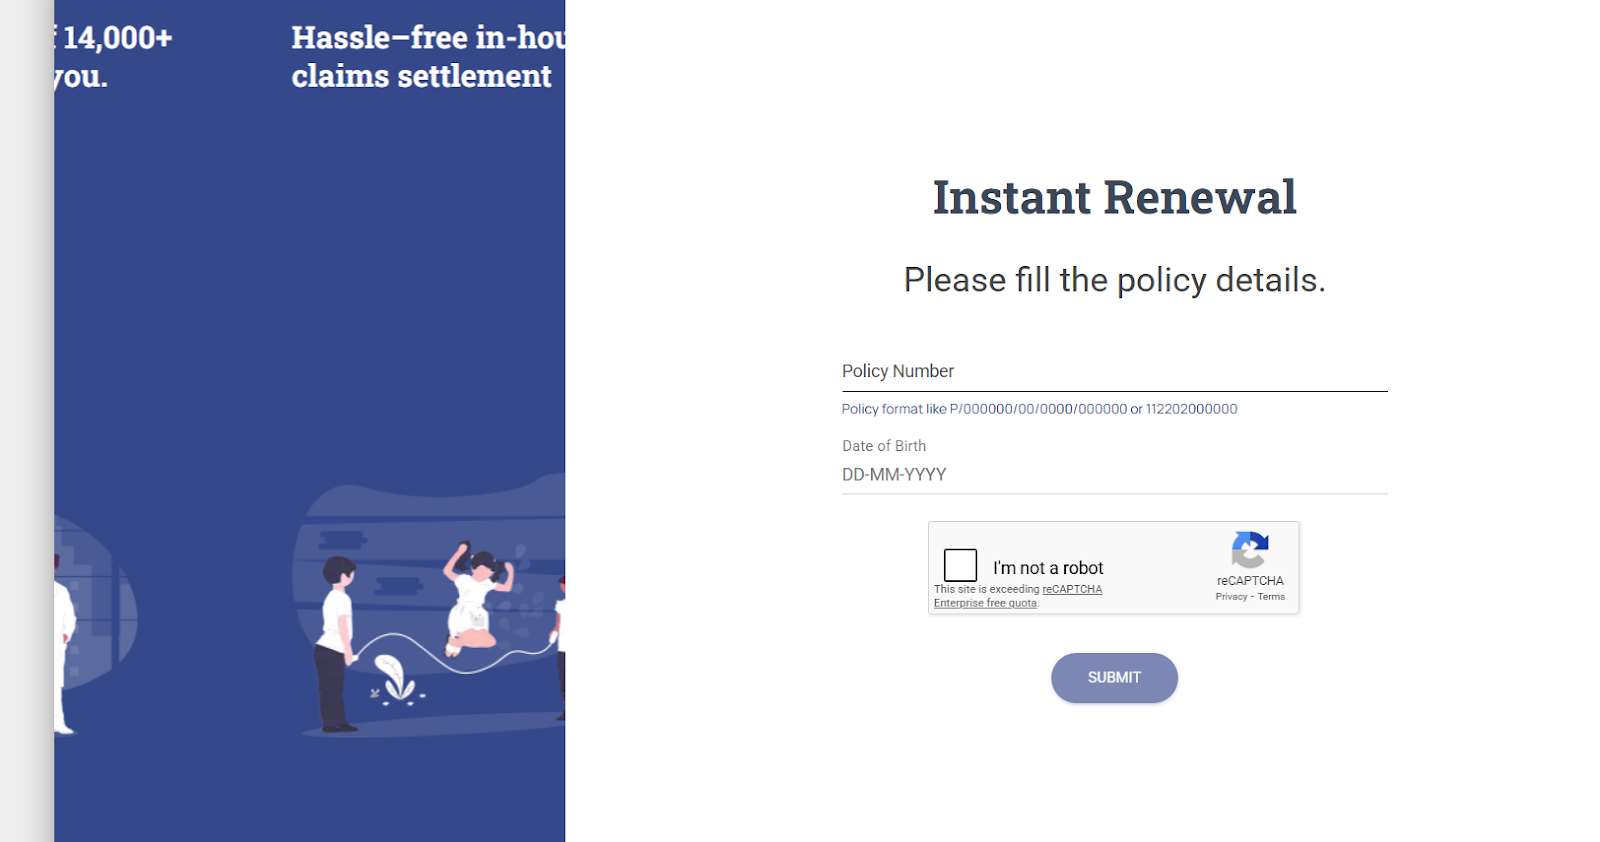Select the DD-MM-YYYY date placeholder

pos(893,474)
